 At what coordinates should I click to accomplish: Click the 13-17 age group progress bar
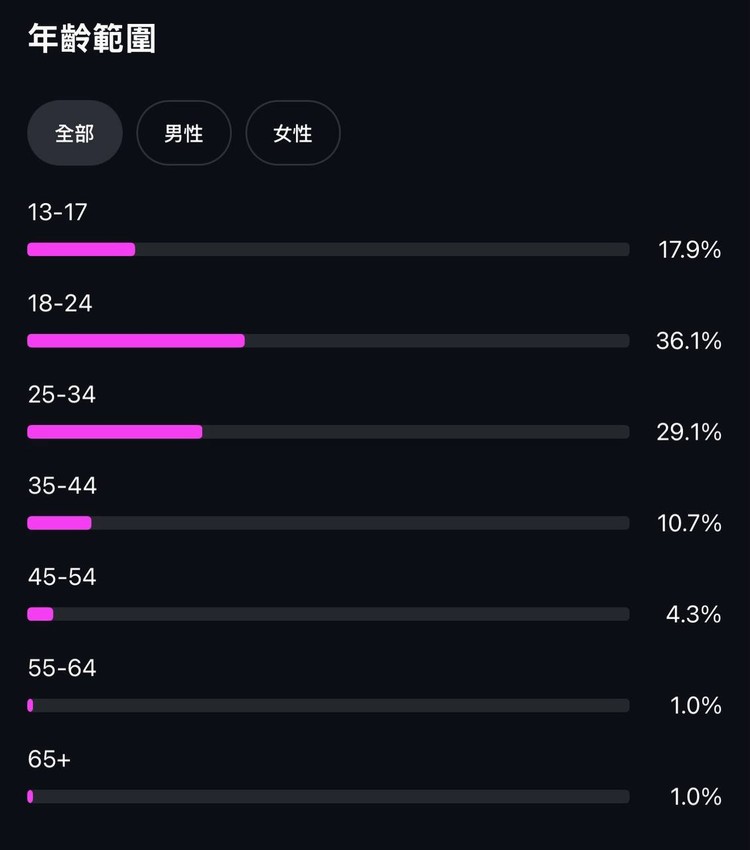(x=328, y=249)
